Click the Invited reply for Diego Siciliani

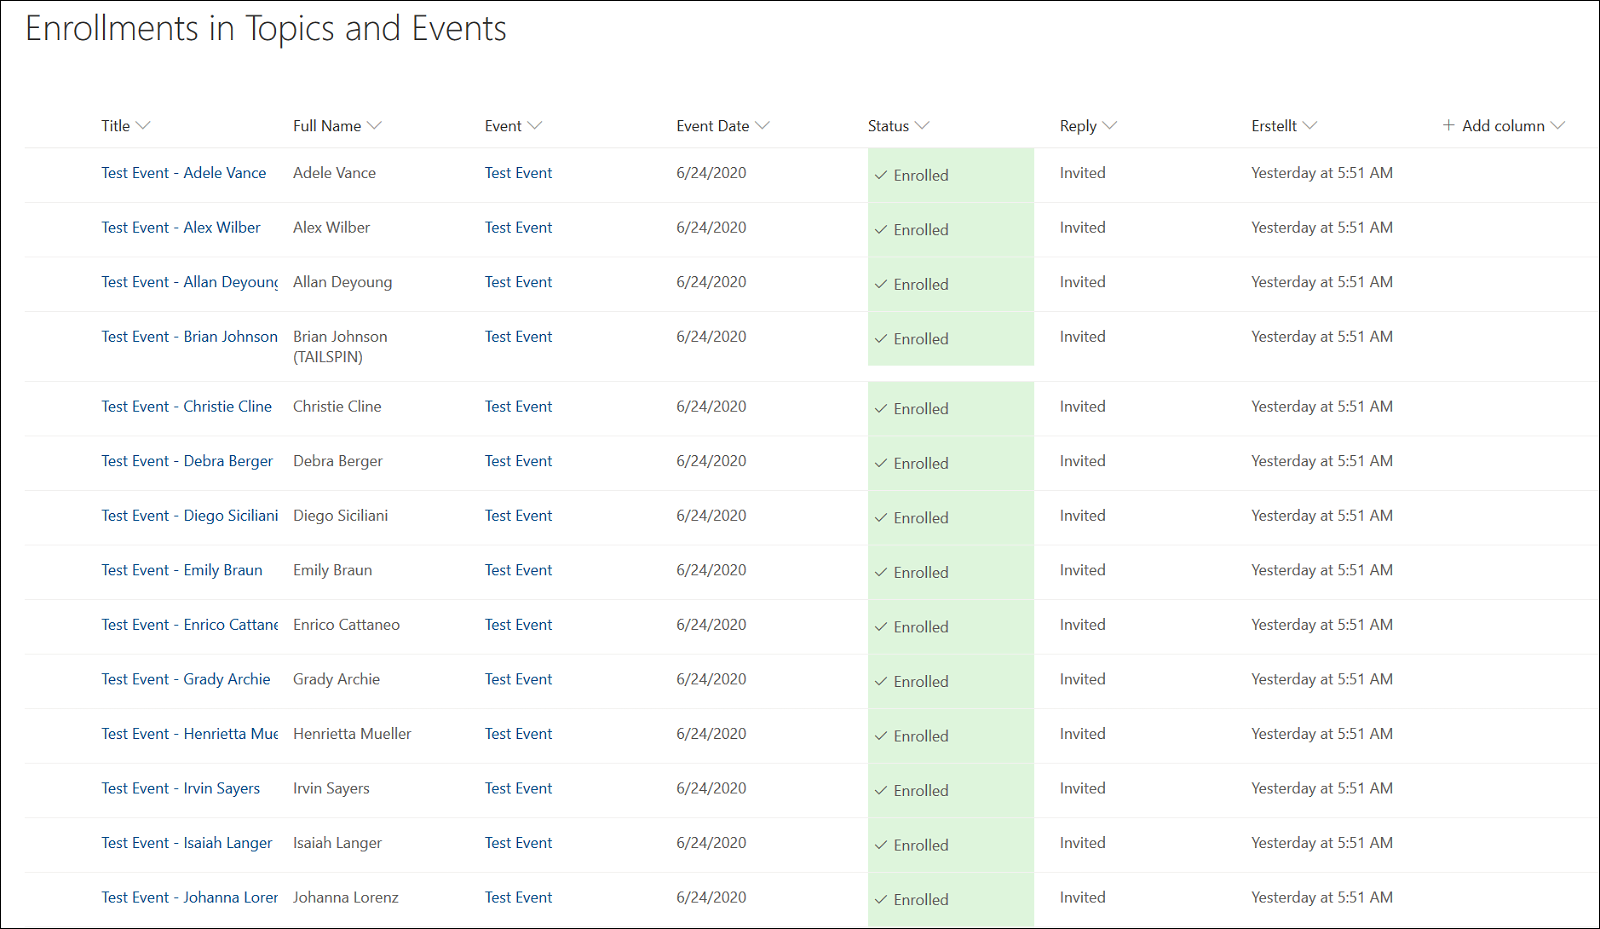coord(1082,516)
